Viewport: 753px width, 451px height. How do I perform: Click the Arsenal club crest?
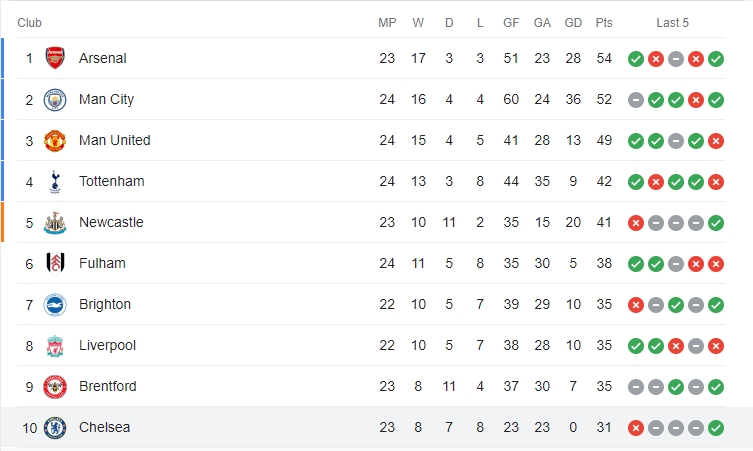tap(55, 58)
